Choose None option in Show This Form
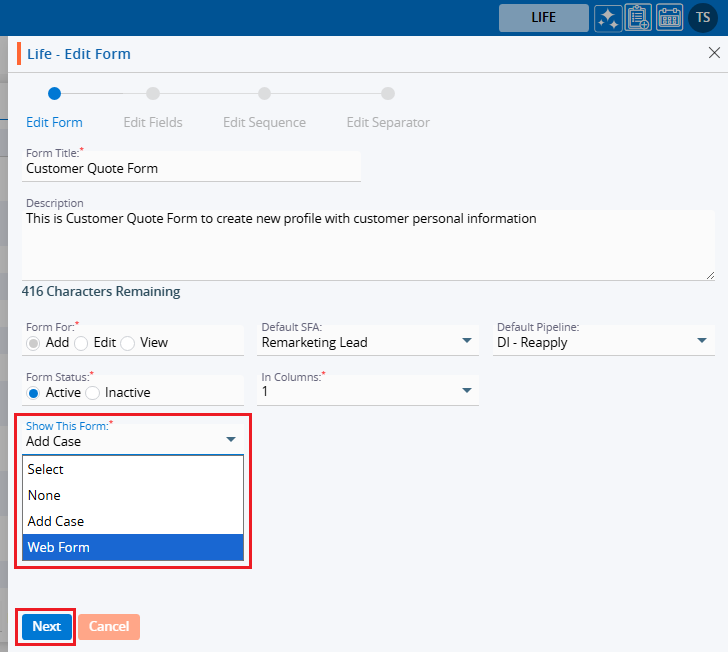 pyautogui.click(x=133, y=495)
